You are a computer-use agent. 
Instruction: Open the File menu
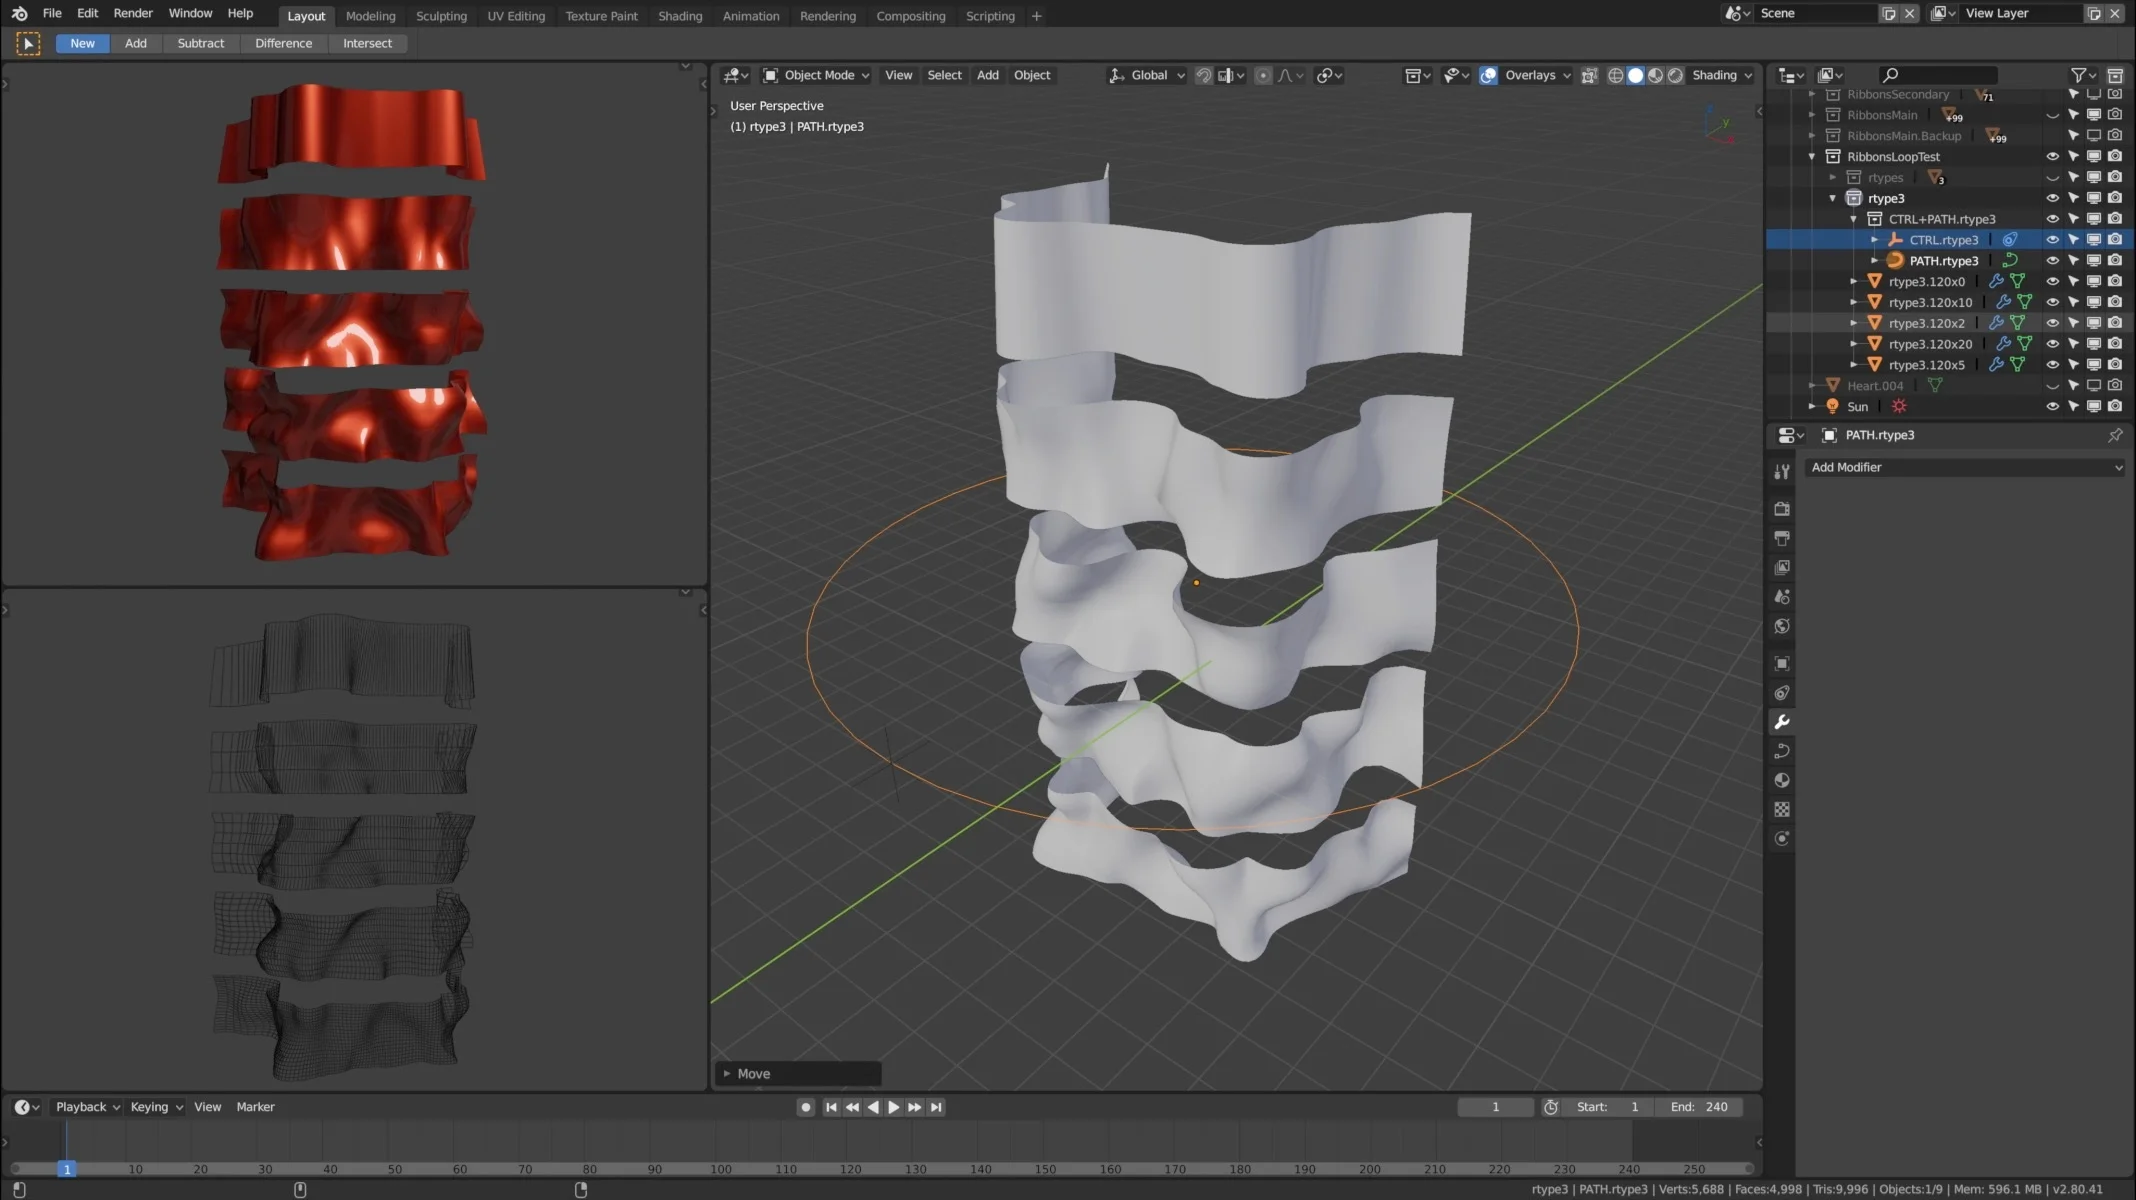coord(52,14)
